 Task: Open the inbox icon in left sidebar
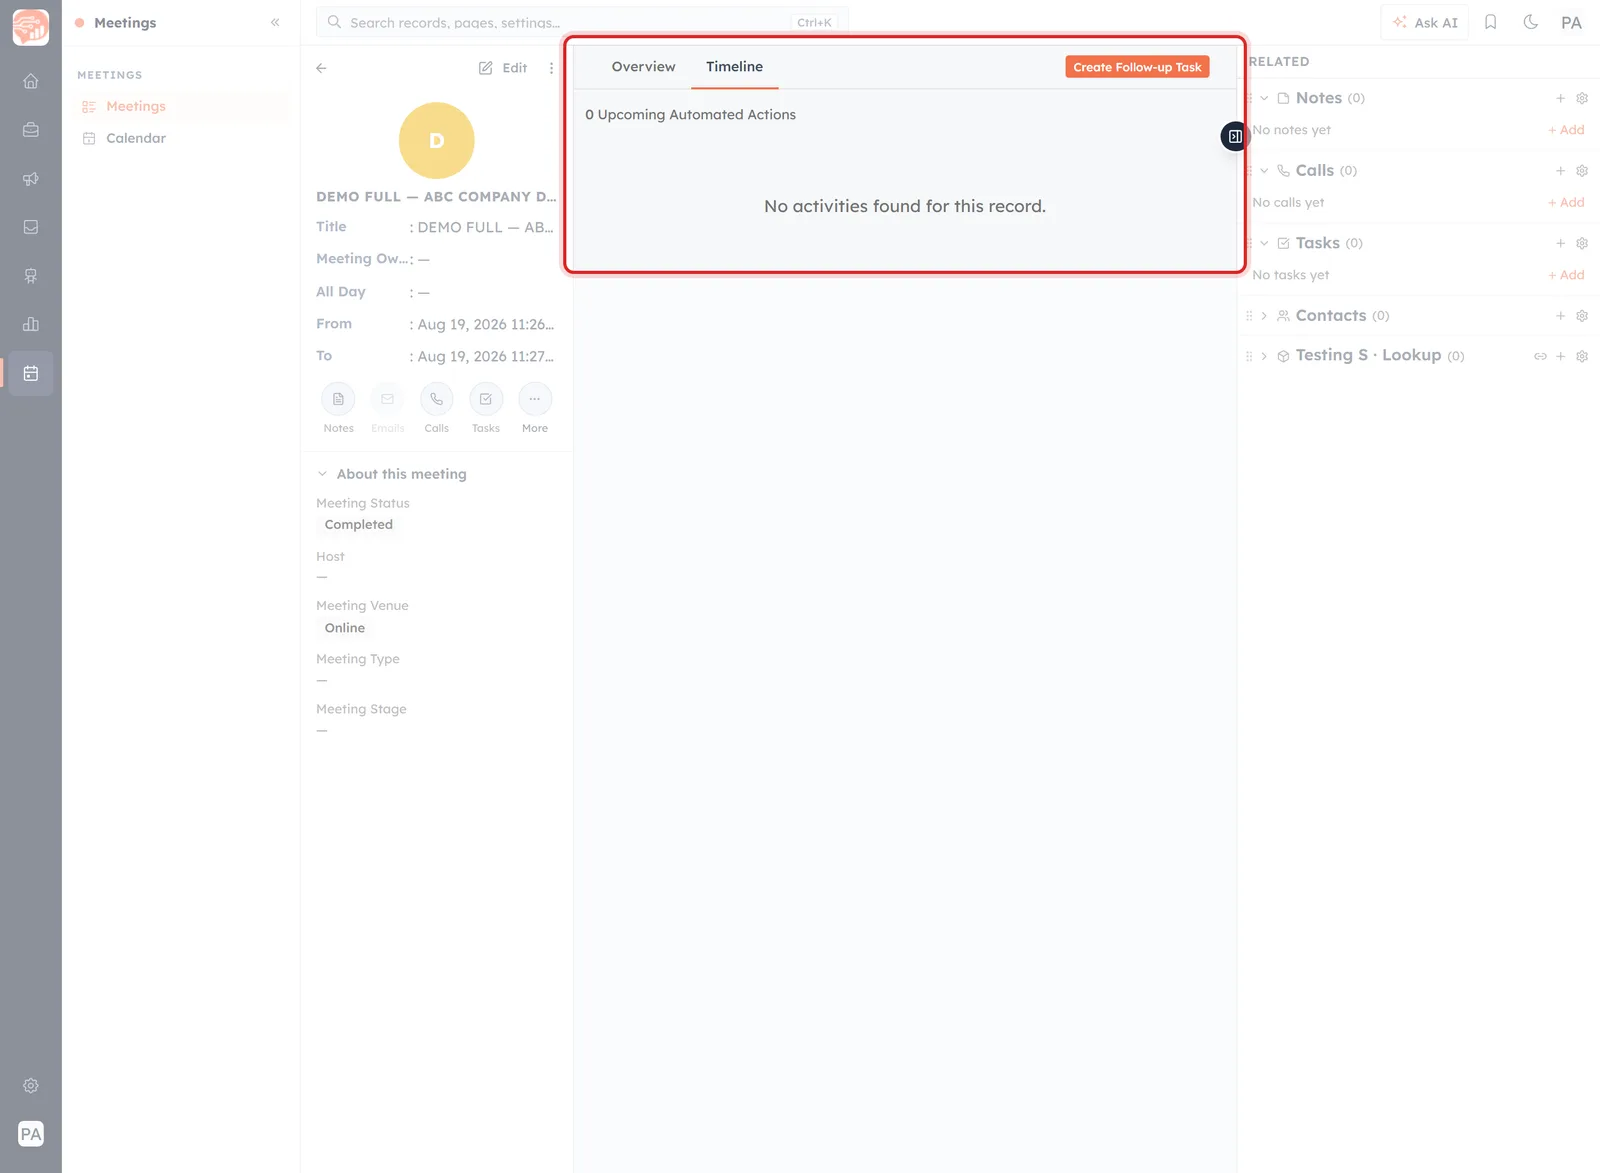pos(31,227)
